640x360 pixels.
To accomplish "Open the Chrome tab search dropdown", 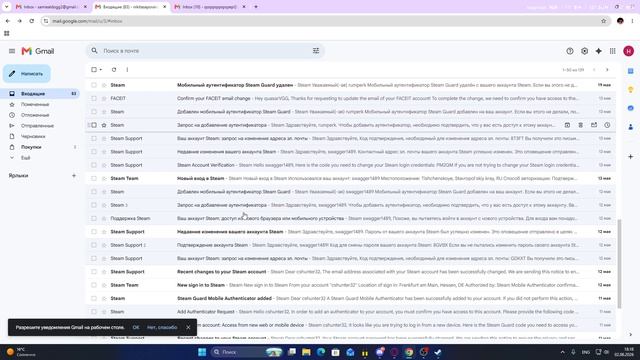I will (x=7, y=7).
